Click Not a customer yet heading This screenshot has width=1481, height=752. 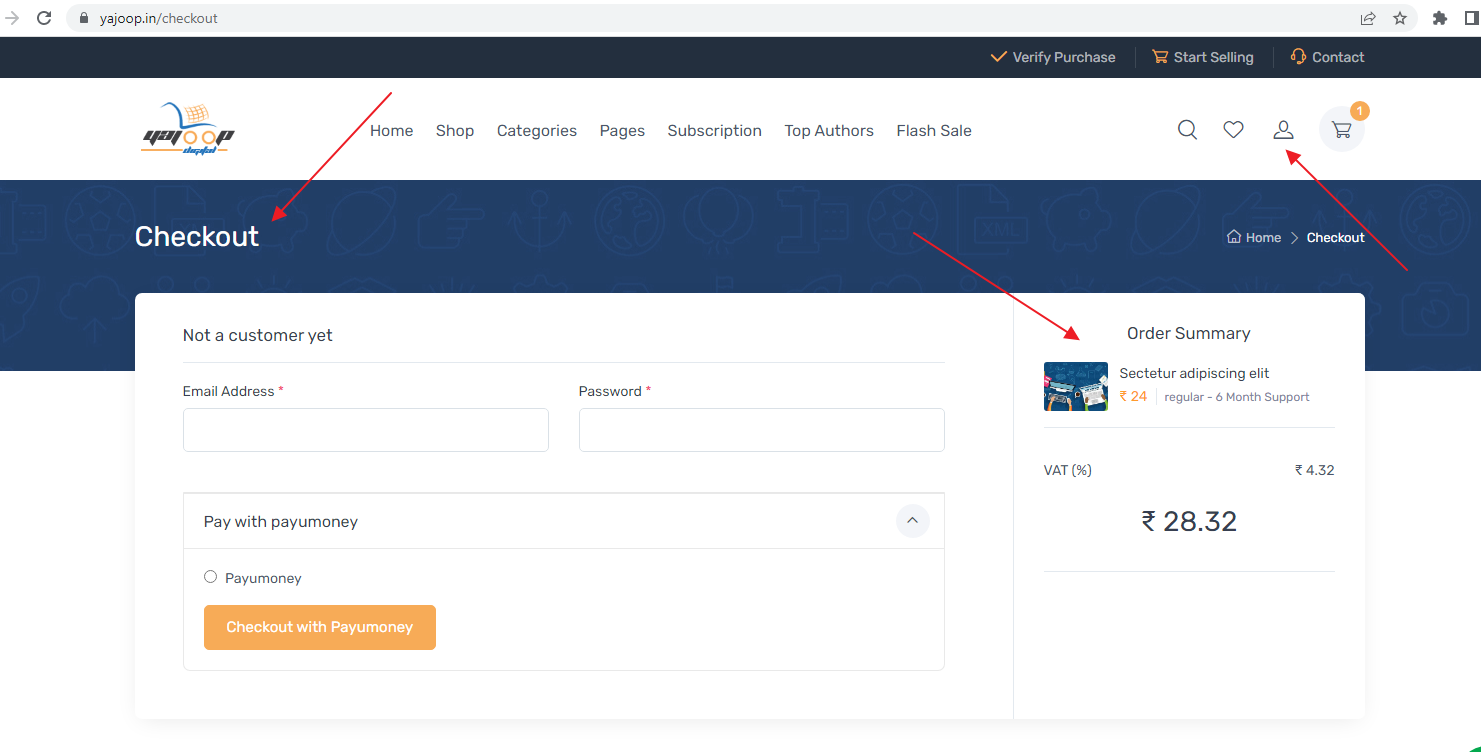click(x=258, y=336)
